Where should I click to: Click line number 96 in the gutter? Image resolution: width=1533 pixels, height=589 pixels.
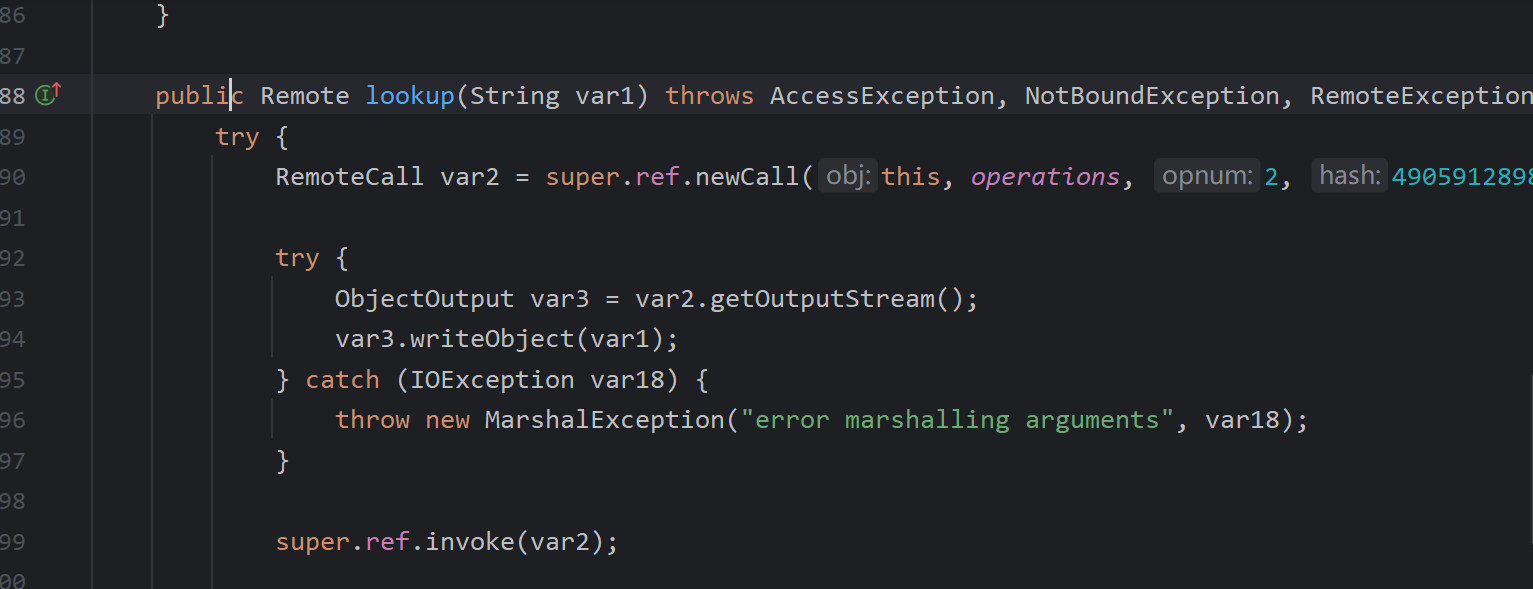point(14,420)
